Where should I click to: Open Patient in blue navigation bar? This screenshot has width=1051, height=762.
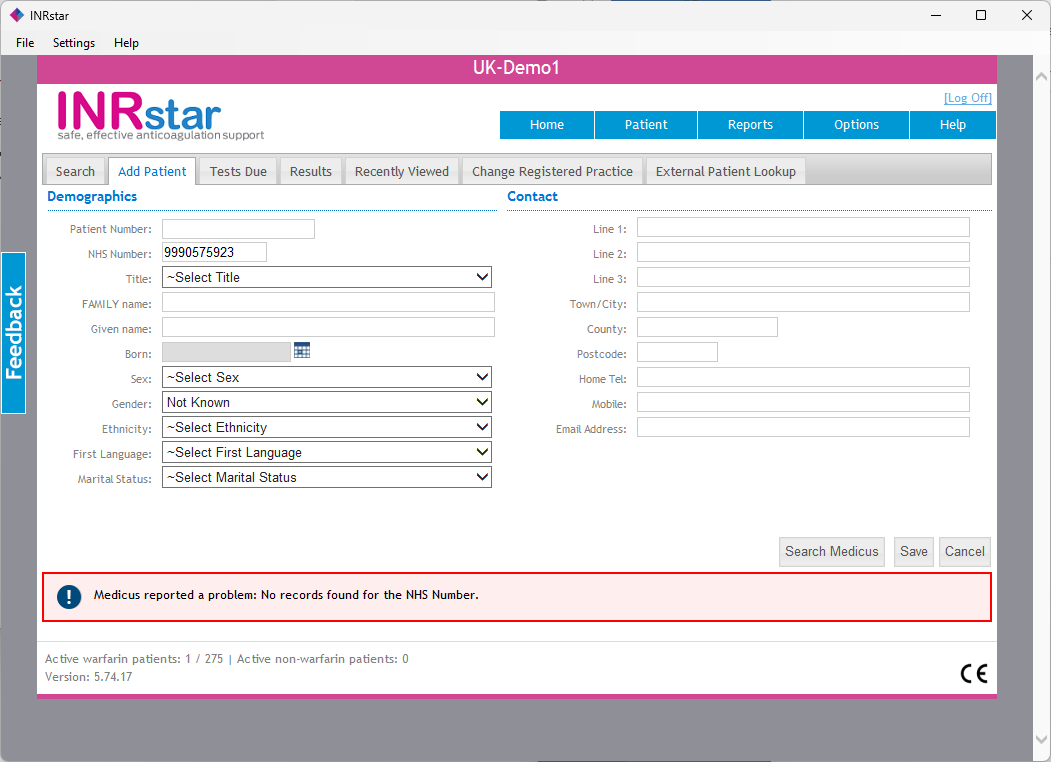646,125
